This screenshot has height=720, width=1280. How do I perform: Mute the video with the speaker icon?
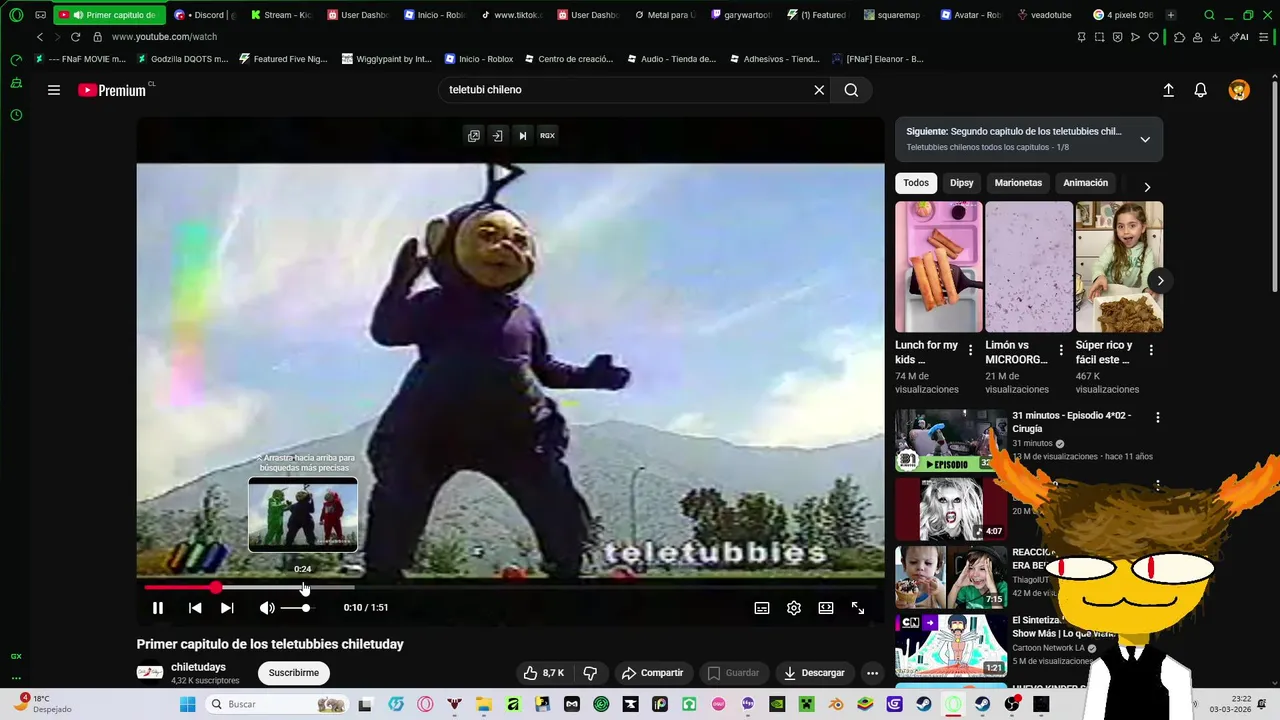coord(267,608)
